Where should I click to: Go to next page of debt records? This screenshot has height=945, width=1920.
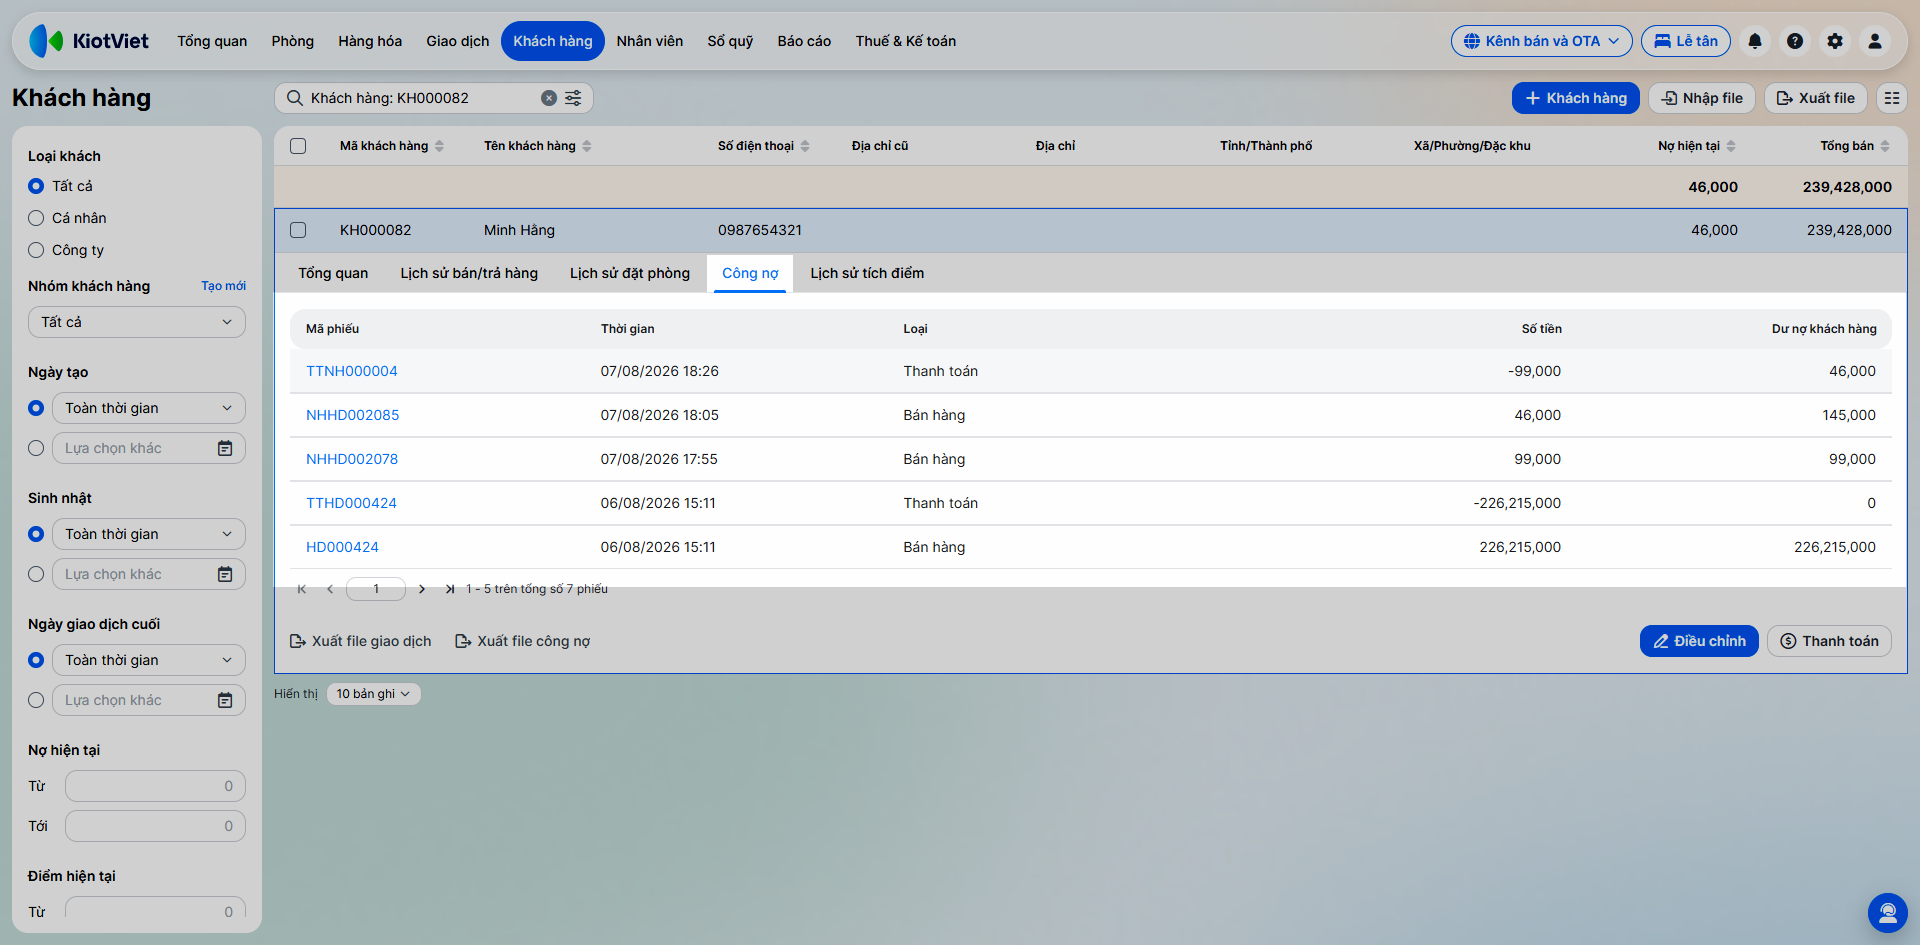422,589
